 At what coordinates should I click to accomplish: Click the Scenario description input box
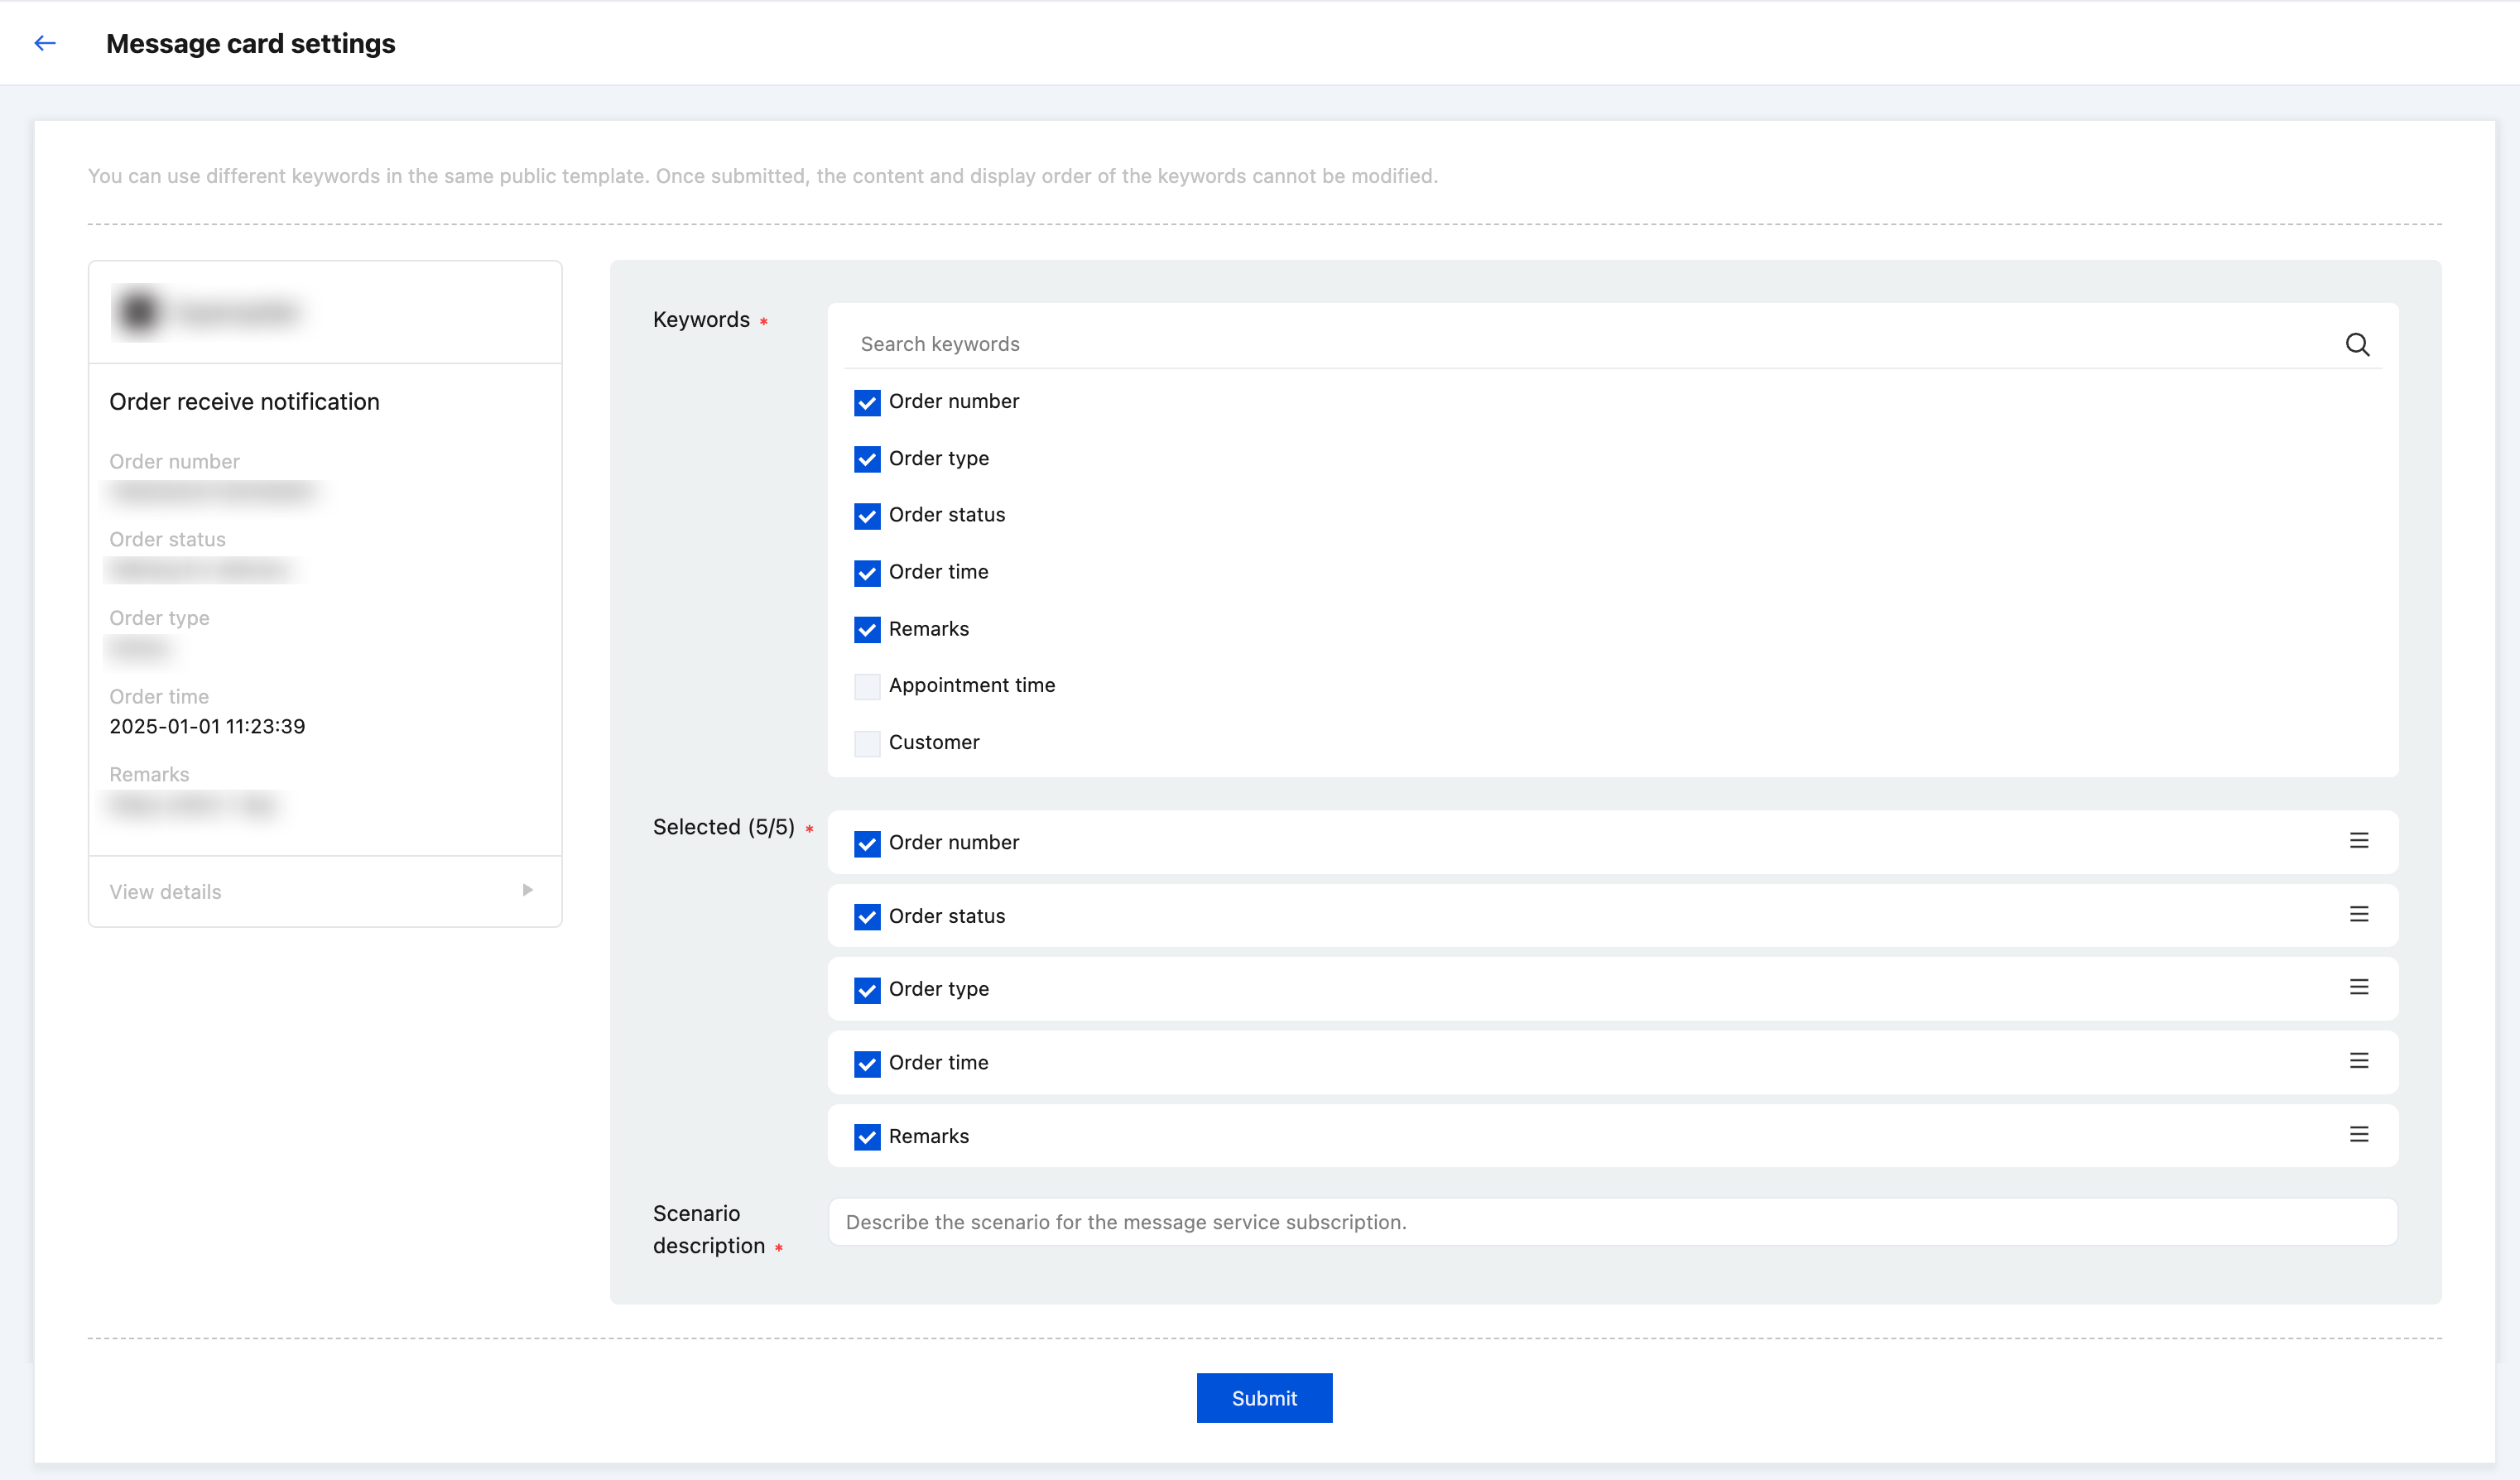coord(1612,1222)
